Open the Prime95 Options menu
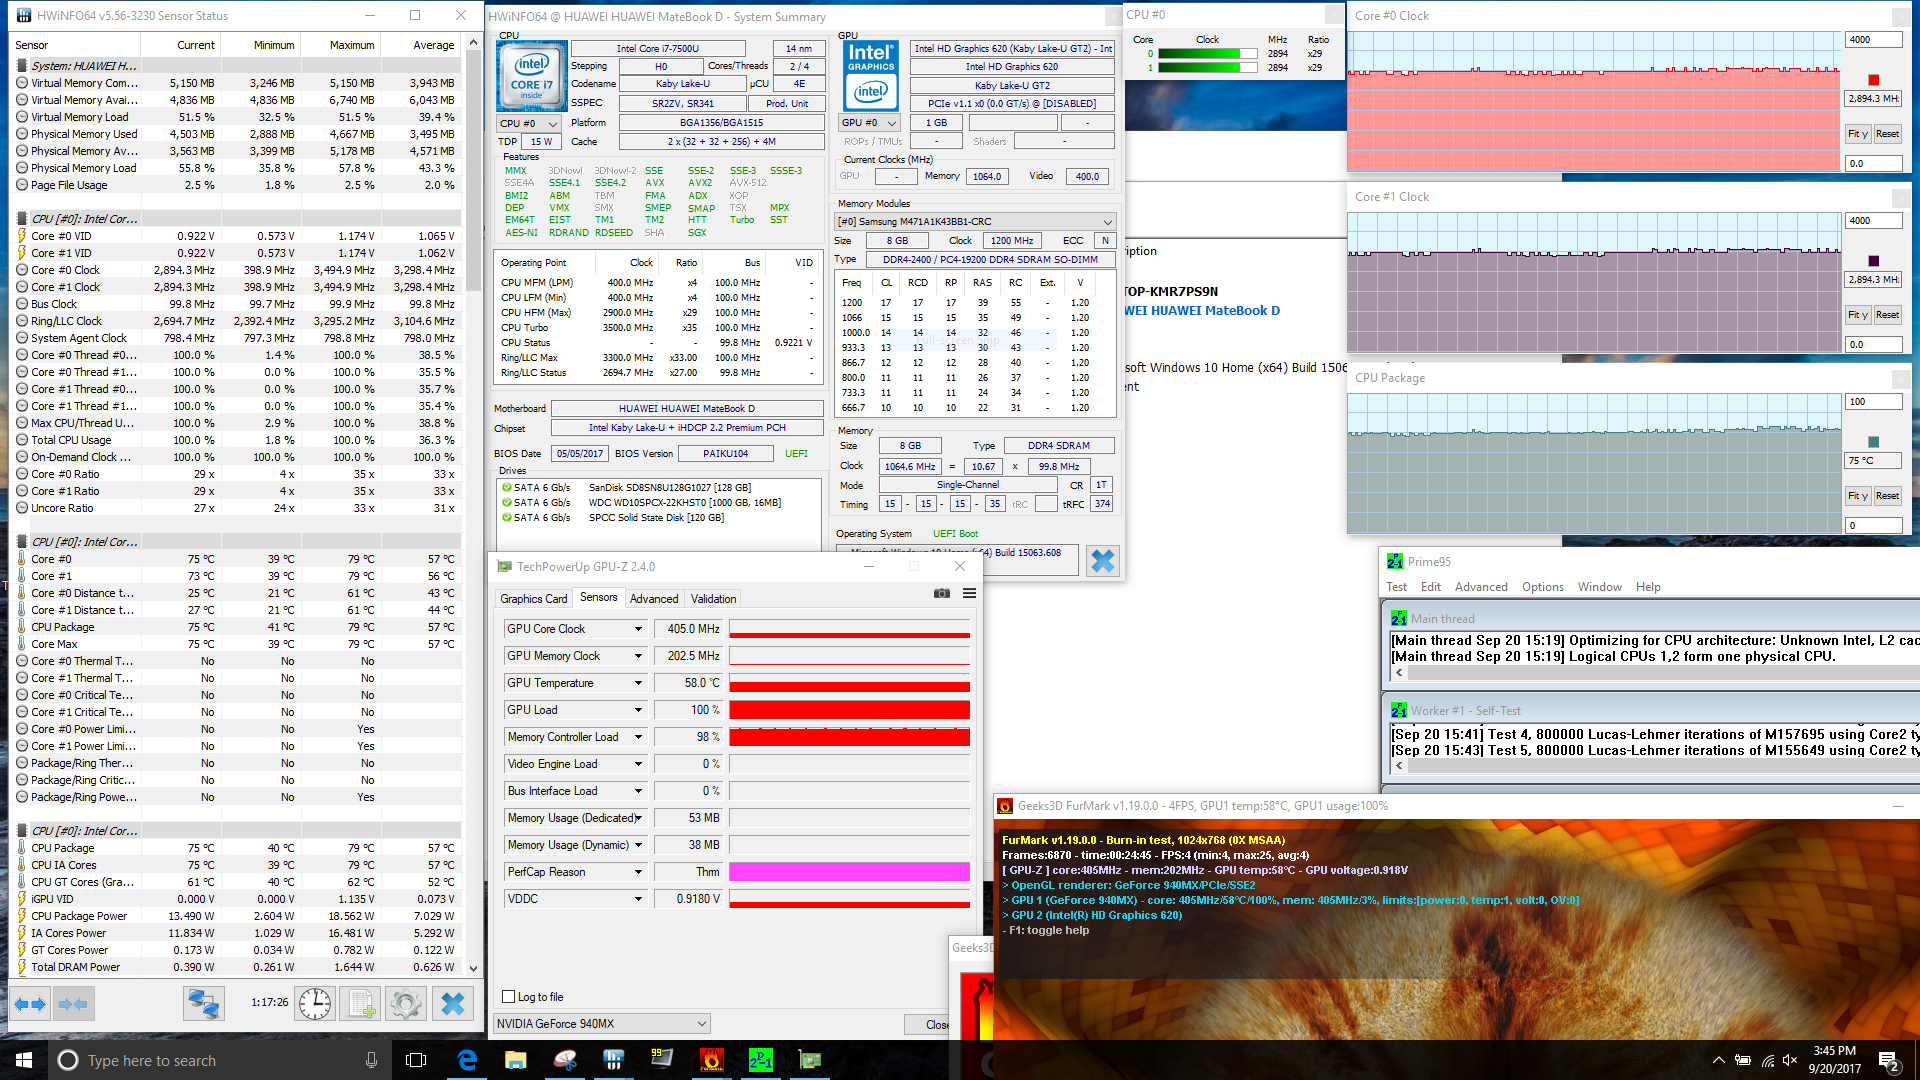This screenshot has height=1080, width=1920. (1542, 587)
